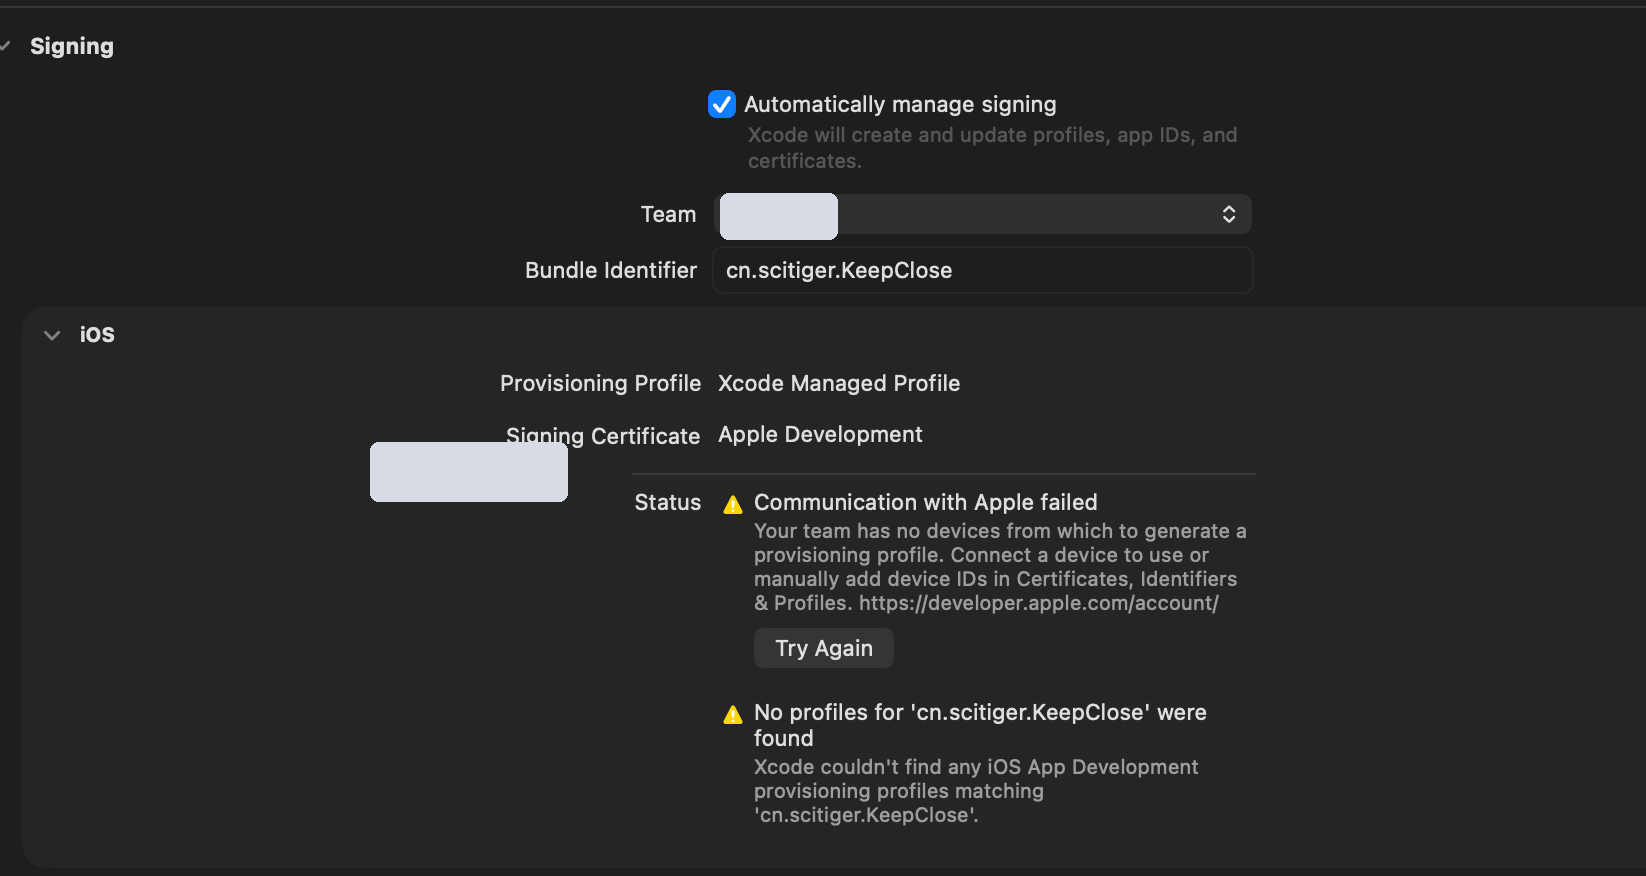Uncheck Automatically manage signing checkbox
Viewport: 1646px width, 876px height.
pyautogui.click(x=722, y=104)
